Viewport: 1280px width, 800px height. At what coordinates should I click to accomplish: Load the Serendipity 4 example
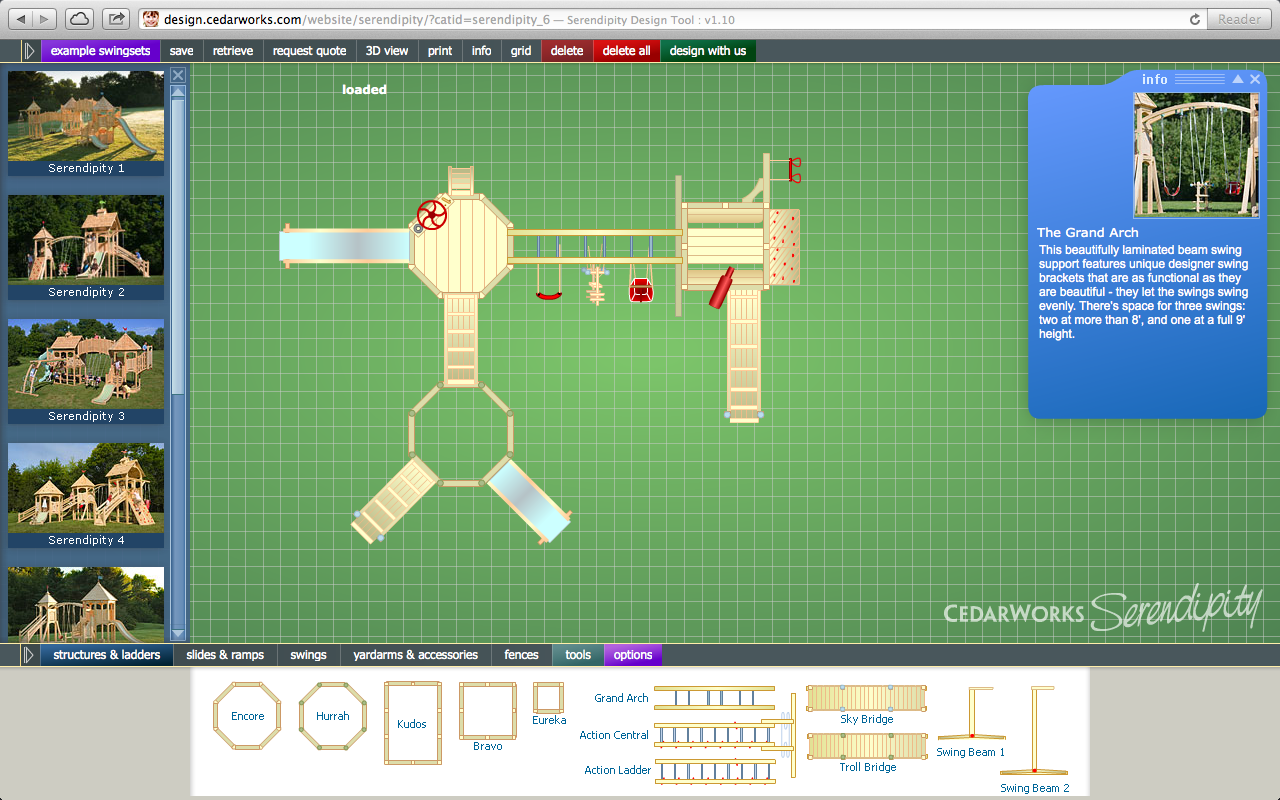(86, 494)
